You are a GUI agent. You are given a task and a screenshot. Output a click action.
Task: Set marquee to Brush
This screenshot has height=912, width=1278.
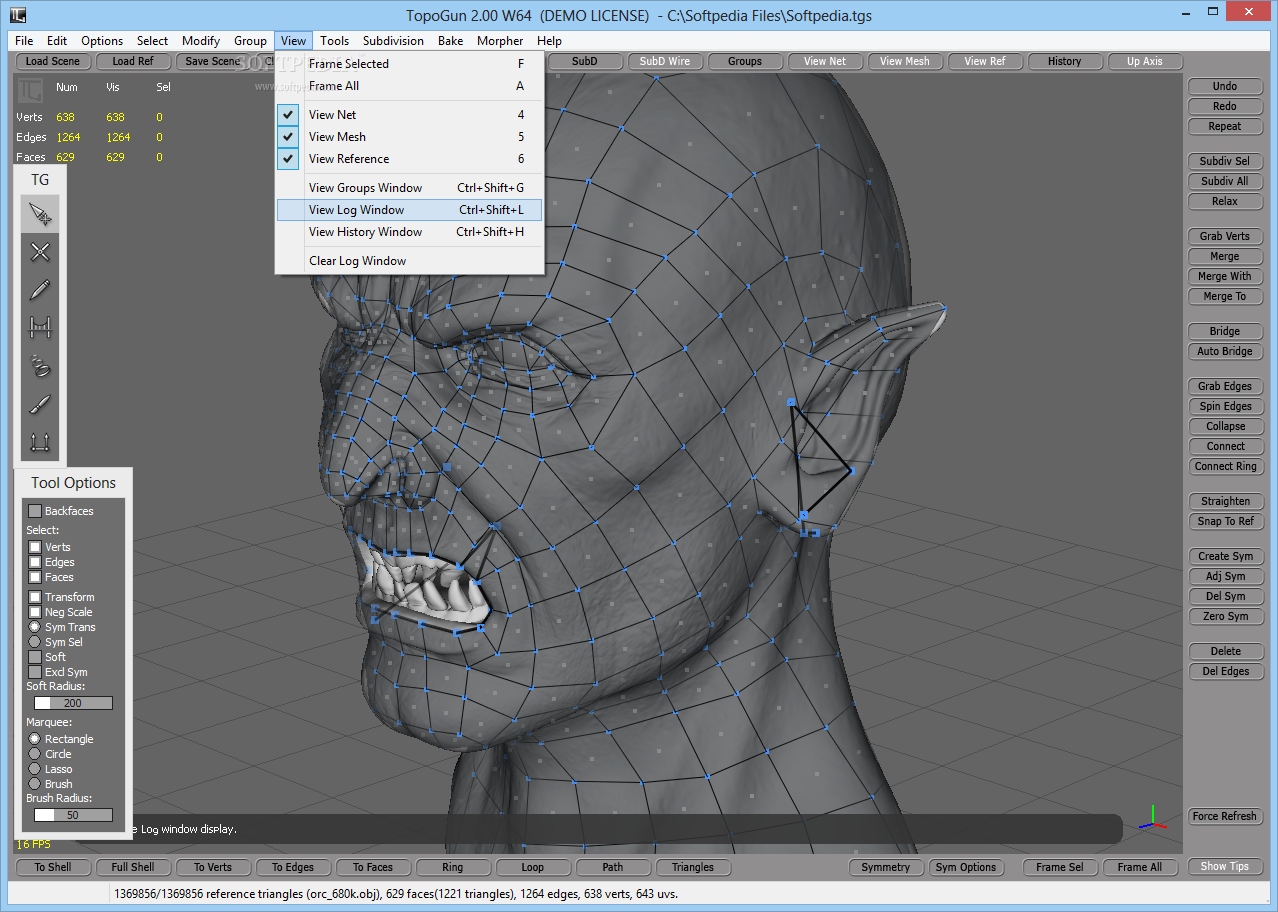pos(35,784)
